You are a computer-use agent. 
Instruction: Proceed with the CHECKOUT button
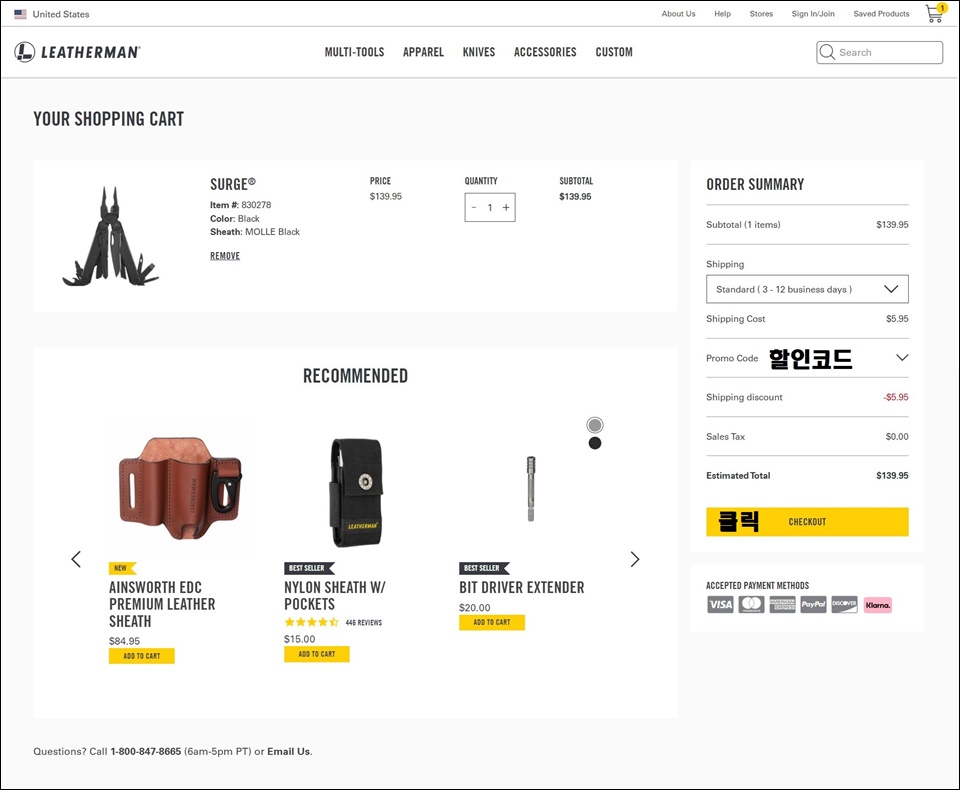click(x=807, y=522)
